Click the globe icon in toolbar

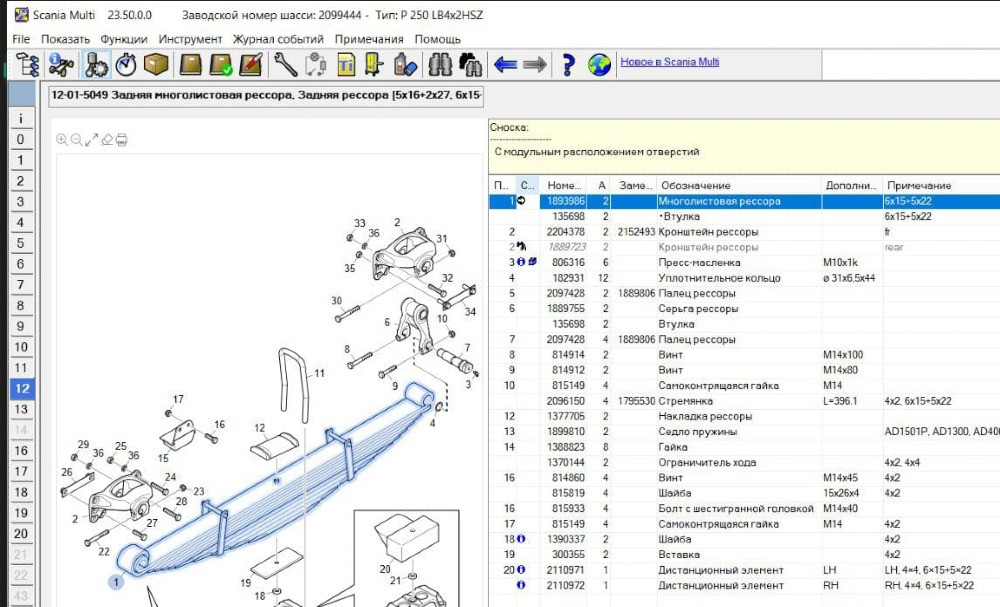coord(599,65)
